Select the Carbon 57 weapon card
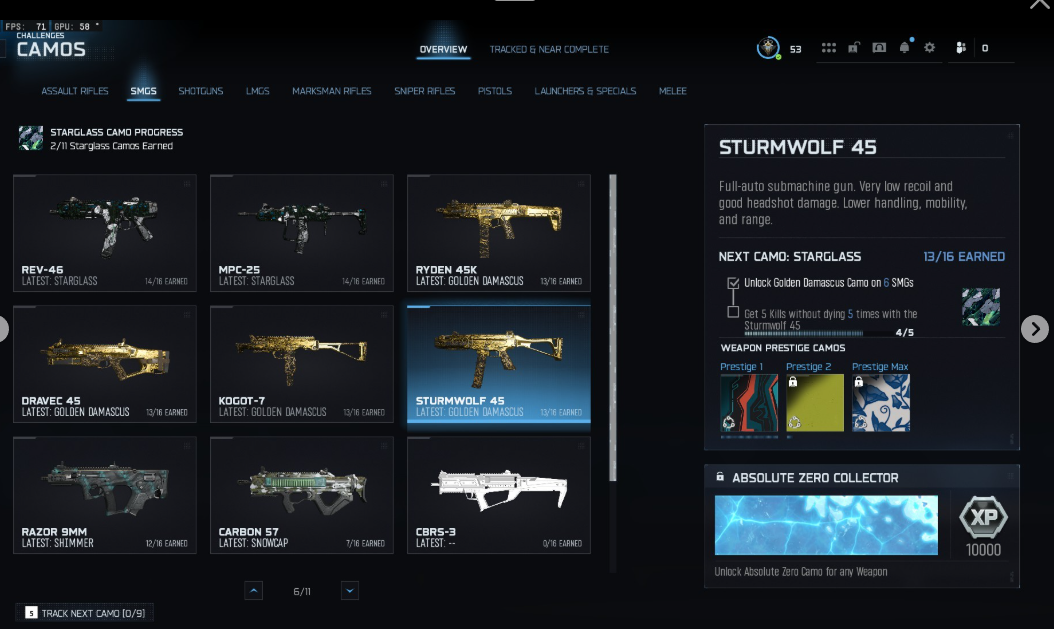The height and width of the screenshot is (629, 1054). [302, 495]
